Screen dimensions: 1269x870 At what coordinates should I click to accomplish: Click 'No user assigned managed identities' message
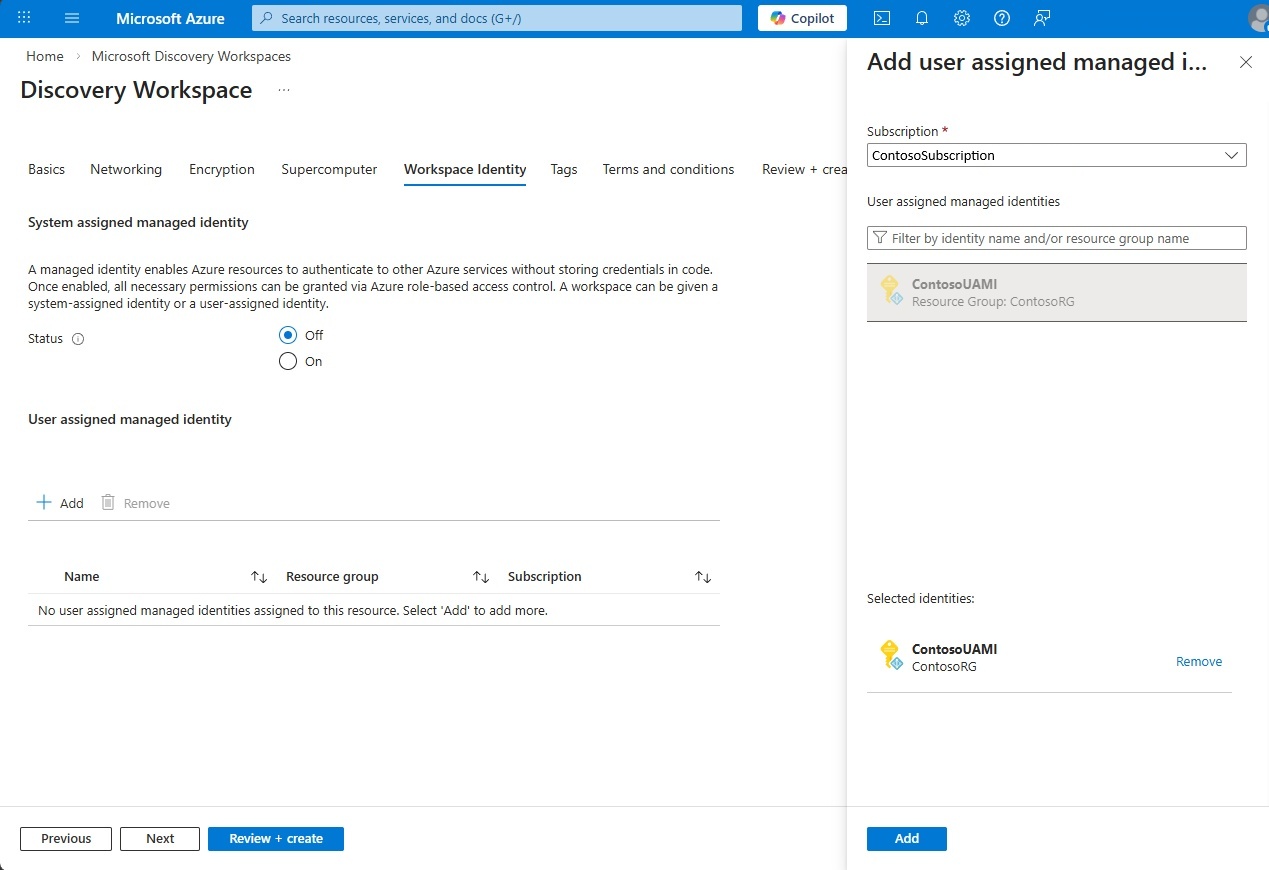pos(293,610)
